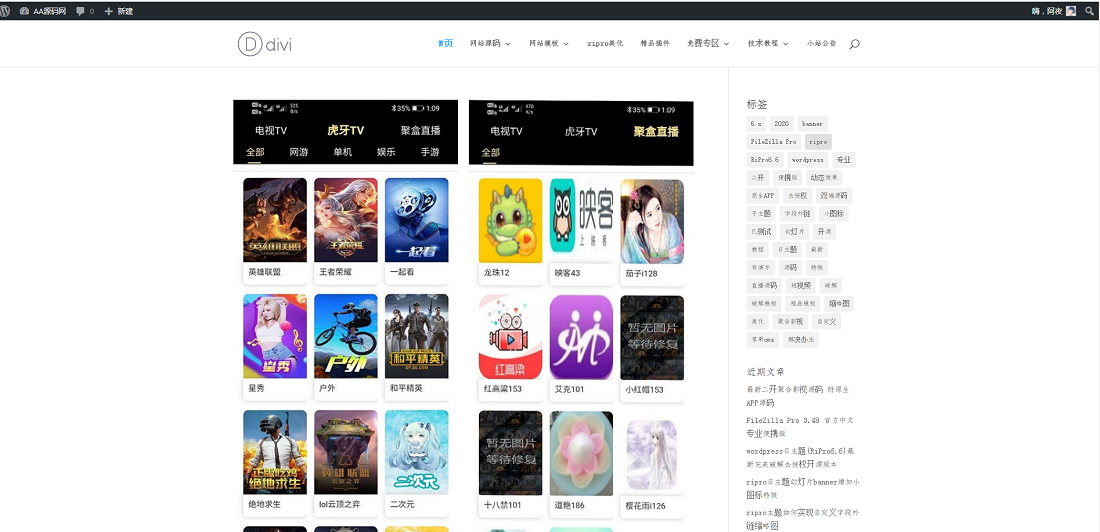This screenshot has height=532, width=1100.
Task: Open recent post ripro日主题幻灯片banner
Action: tap(803, 488)
